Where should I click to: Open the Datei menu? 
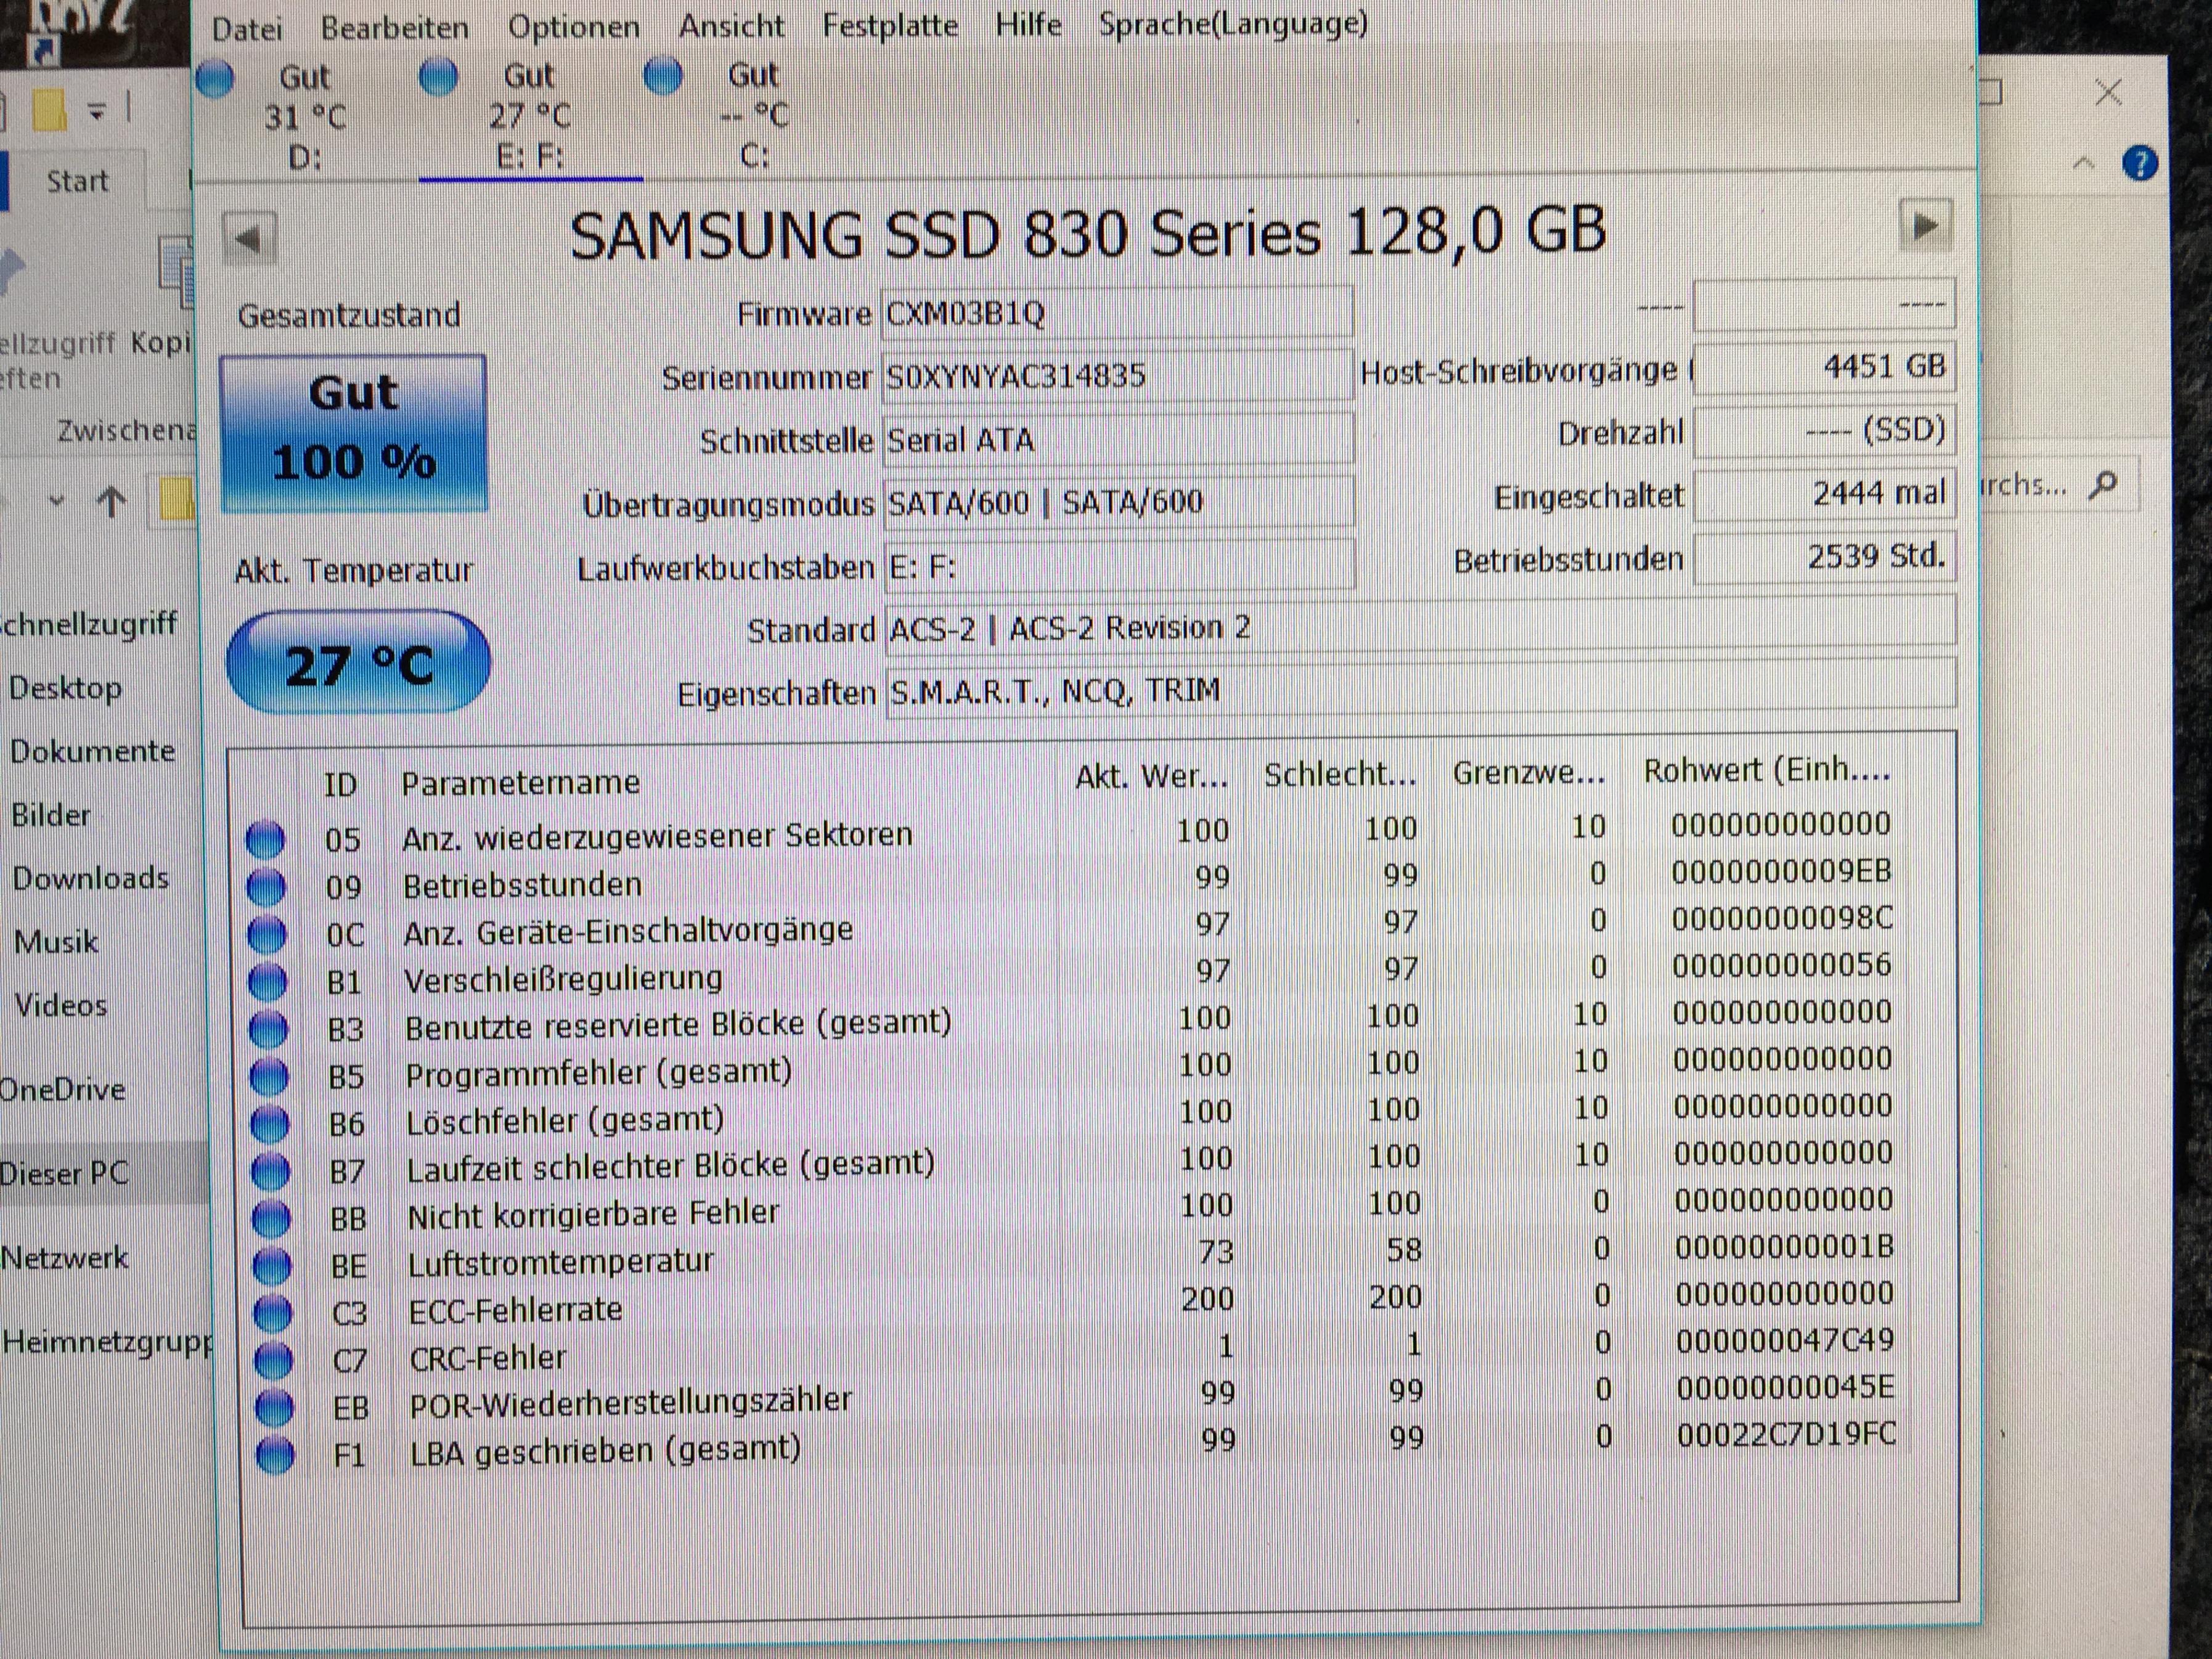[x=247, y=29]
